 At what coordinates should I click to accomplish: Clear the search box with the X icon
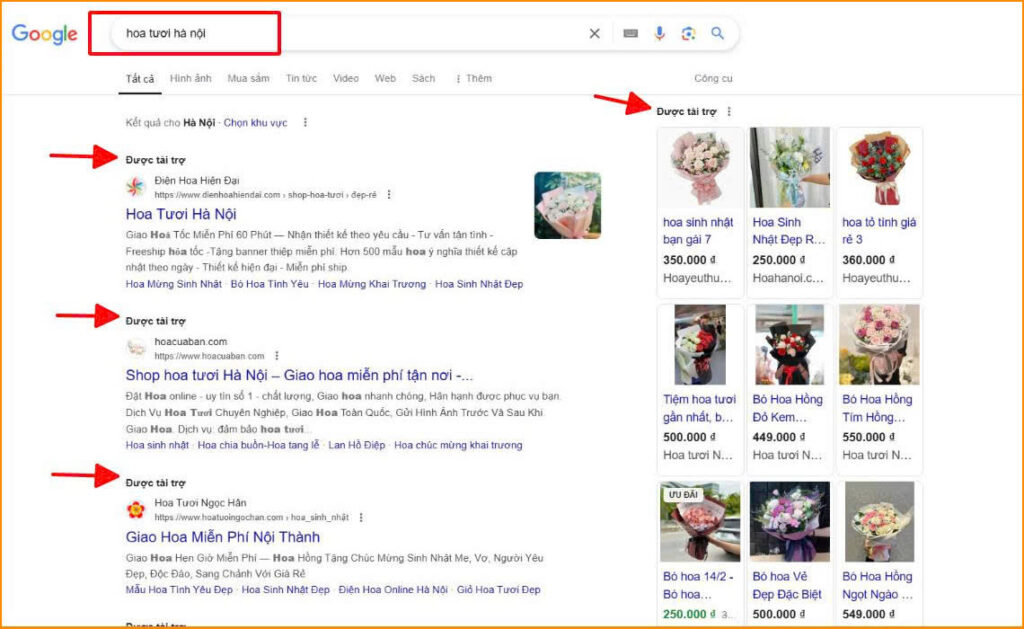point(594,33)
